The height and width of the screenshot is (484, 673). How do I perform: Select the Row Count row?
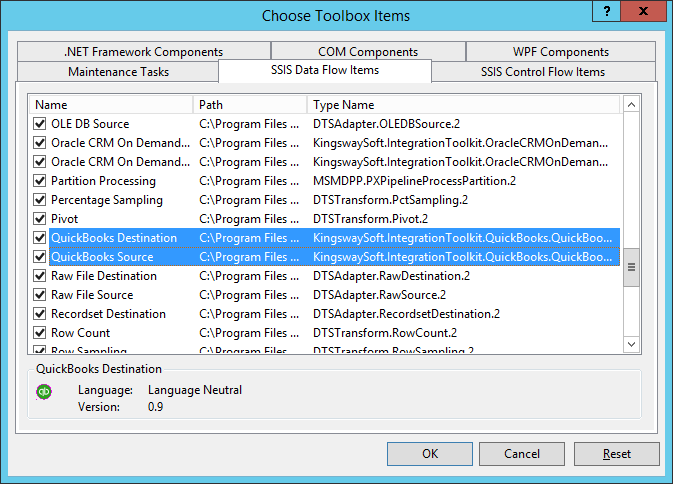click(324, 333)
